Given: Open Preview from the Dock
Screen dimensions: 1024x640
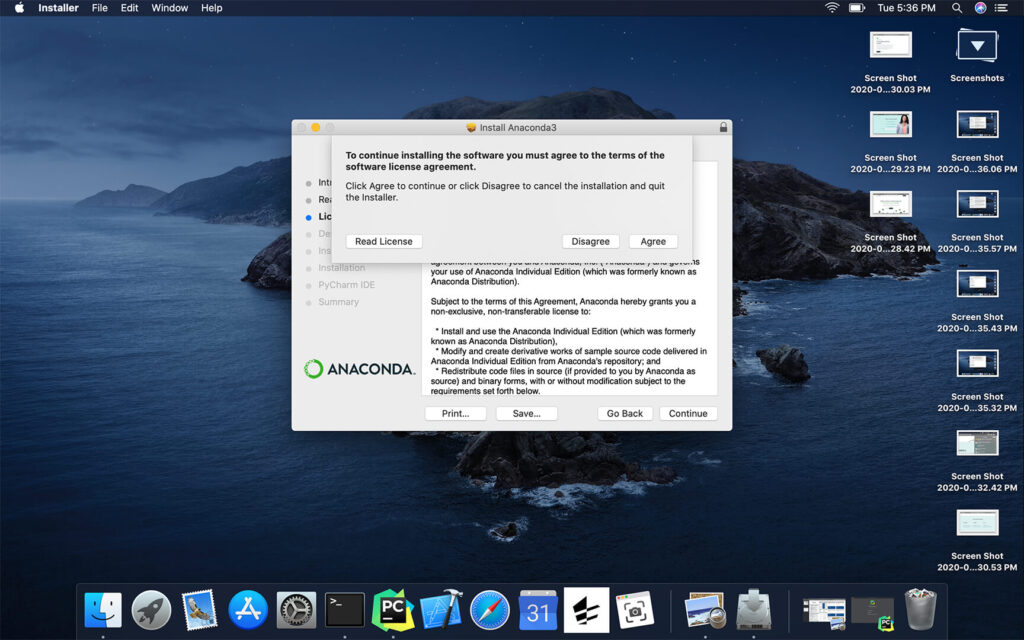Looking at the screenshot, I should 705,611.
